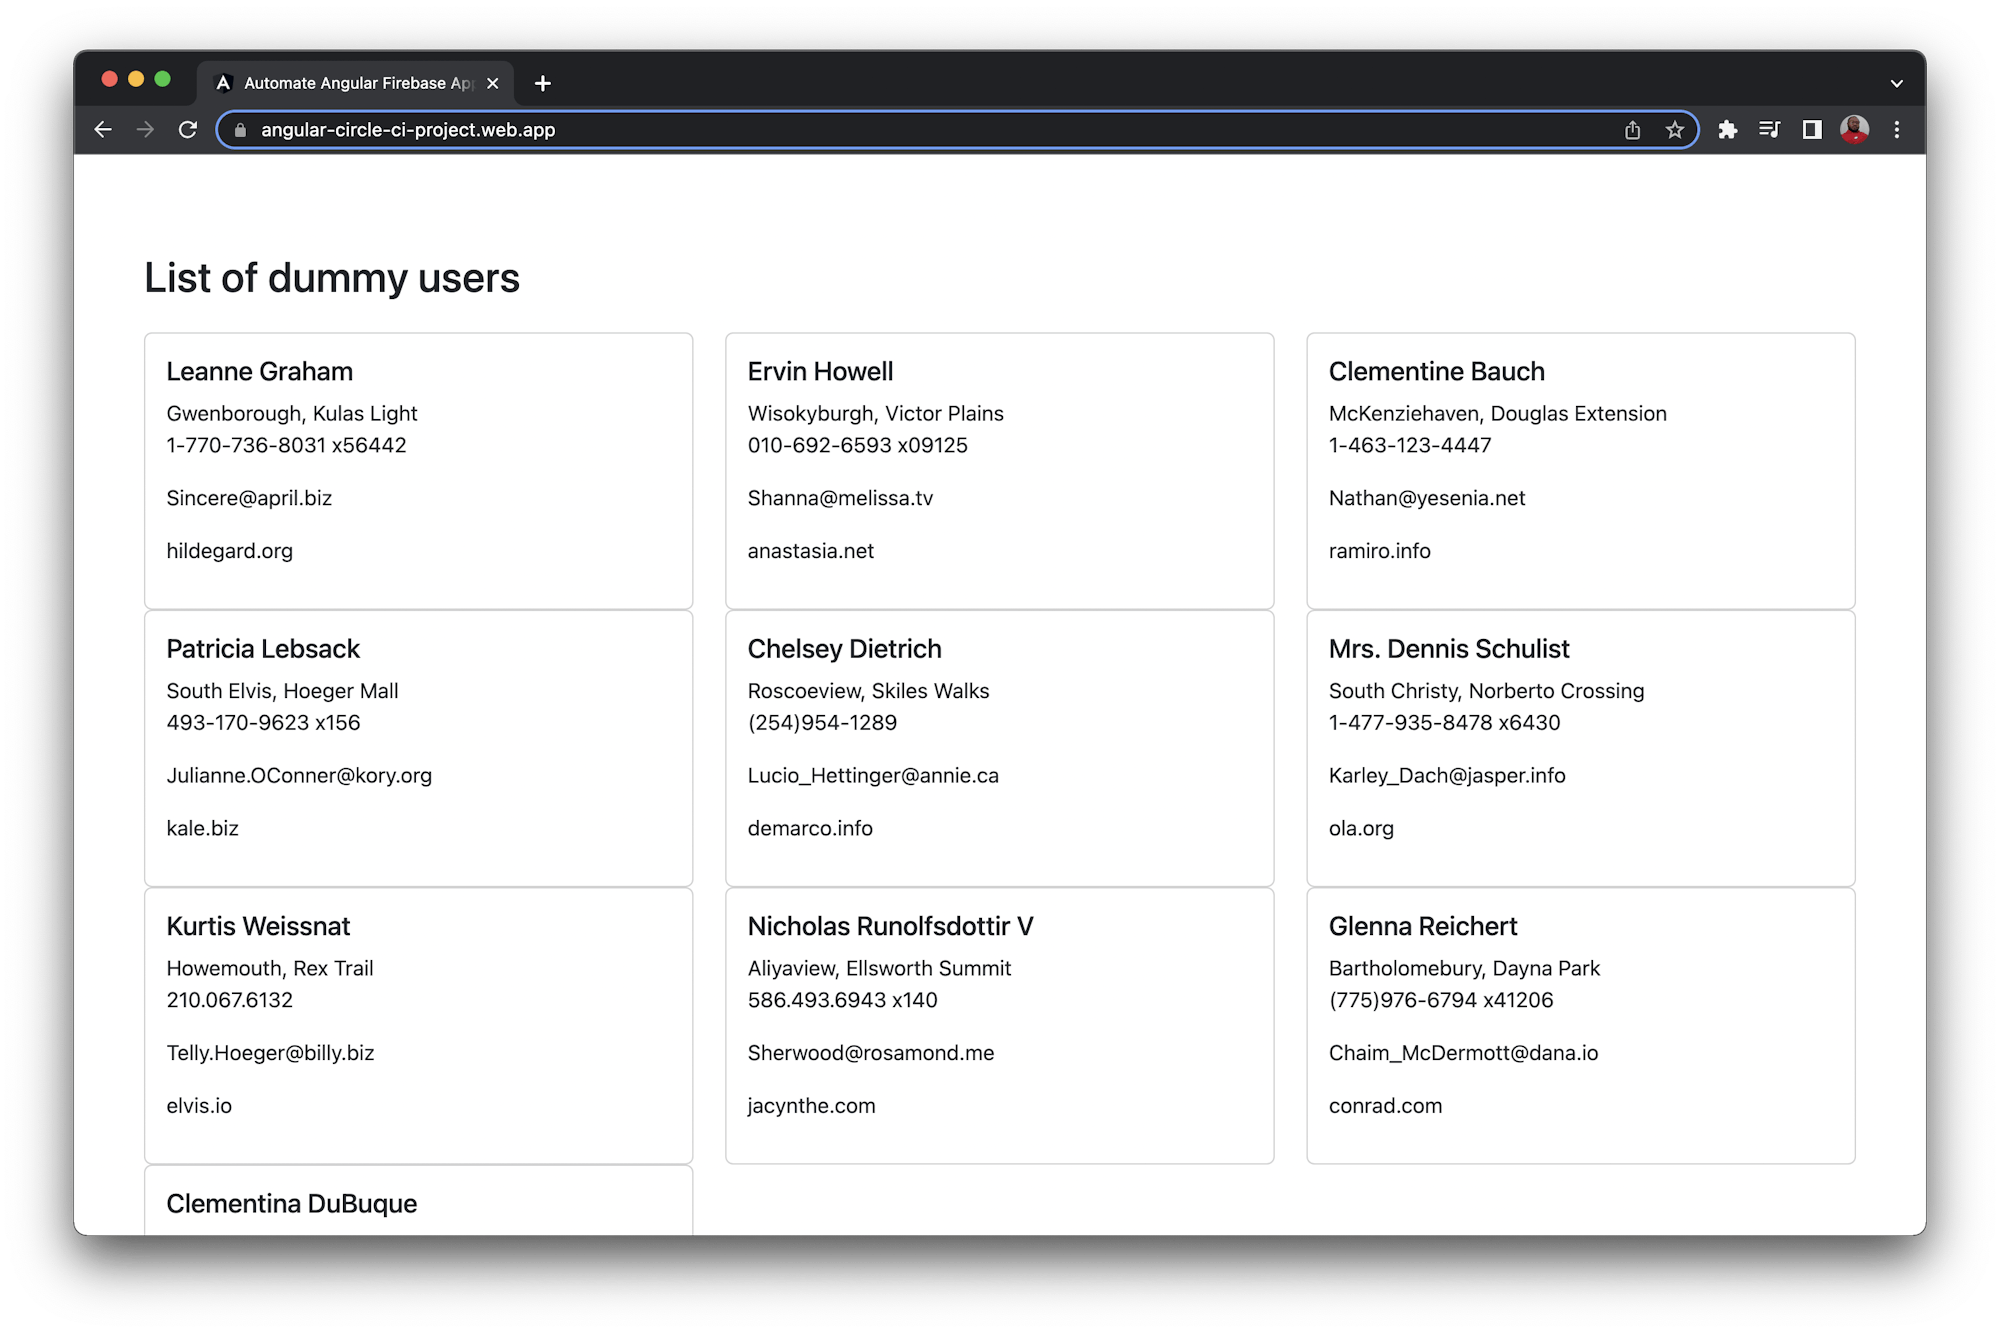Open the global media controls
The width and height of the screenshot is (2000, 1333).
[1770, 130]
